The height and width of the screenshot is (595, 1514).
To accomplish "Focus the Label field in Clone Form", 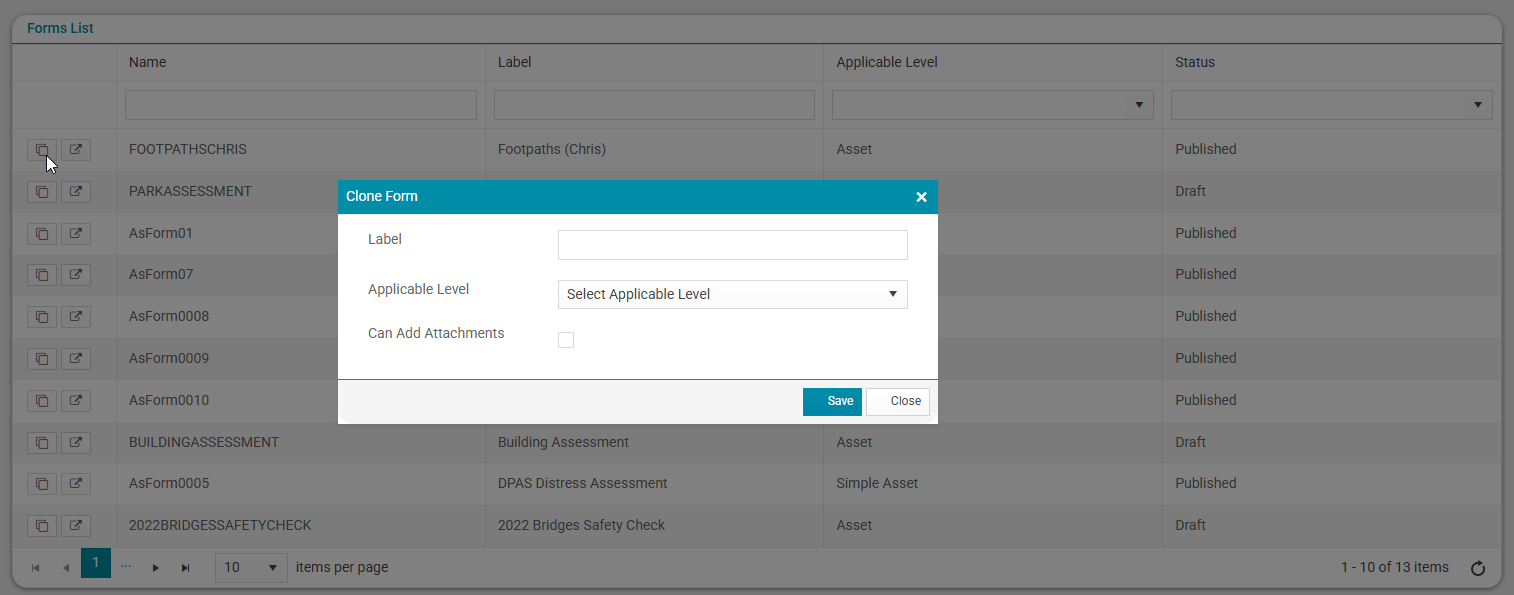I will tap(733, 245).
